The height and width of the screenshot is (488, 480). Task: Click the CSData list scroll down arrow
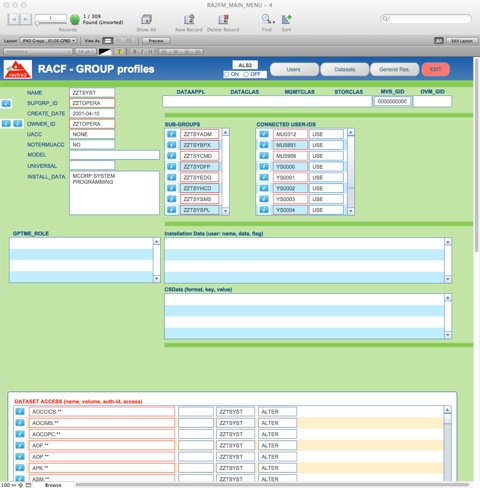(x=448, y=335)
